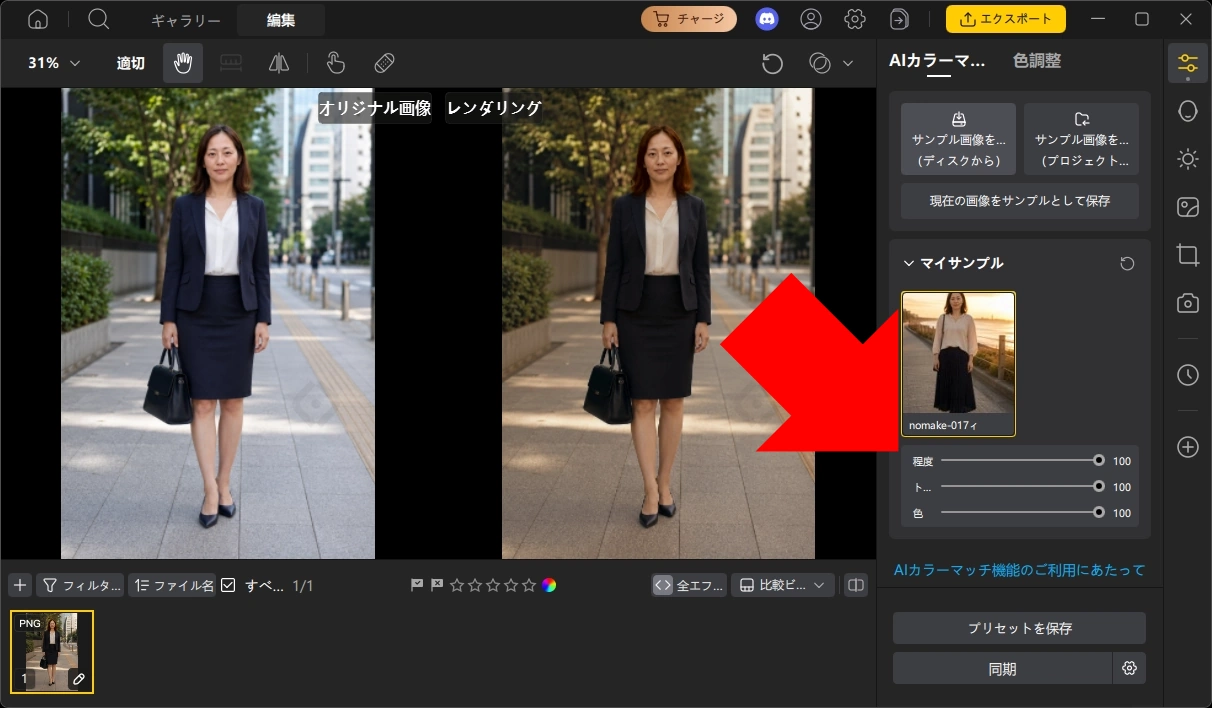The image size is (1212, 708).
Task: Collapse the マイサンプル section
Action: (x=908, y=263)
